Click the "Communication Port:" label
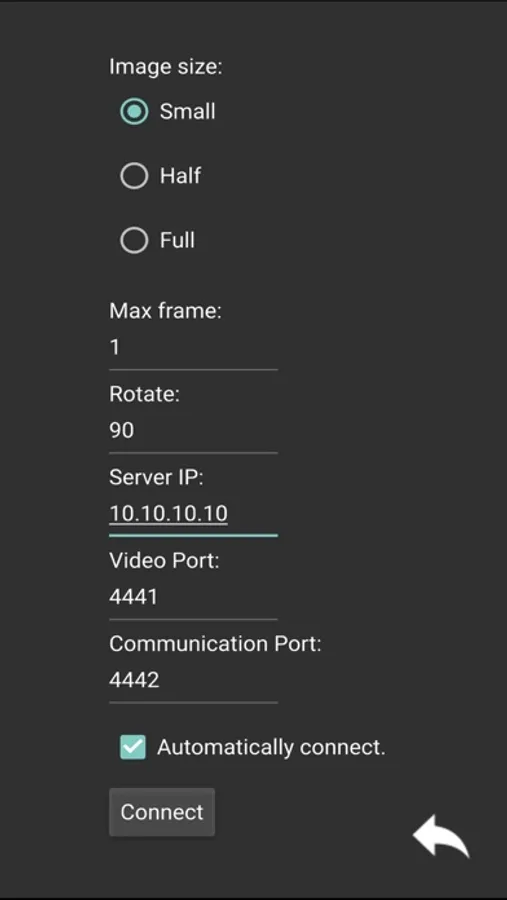The image size is (507, 900). coord(215,644)
